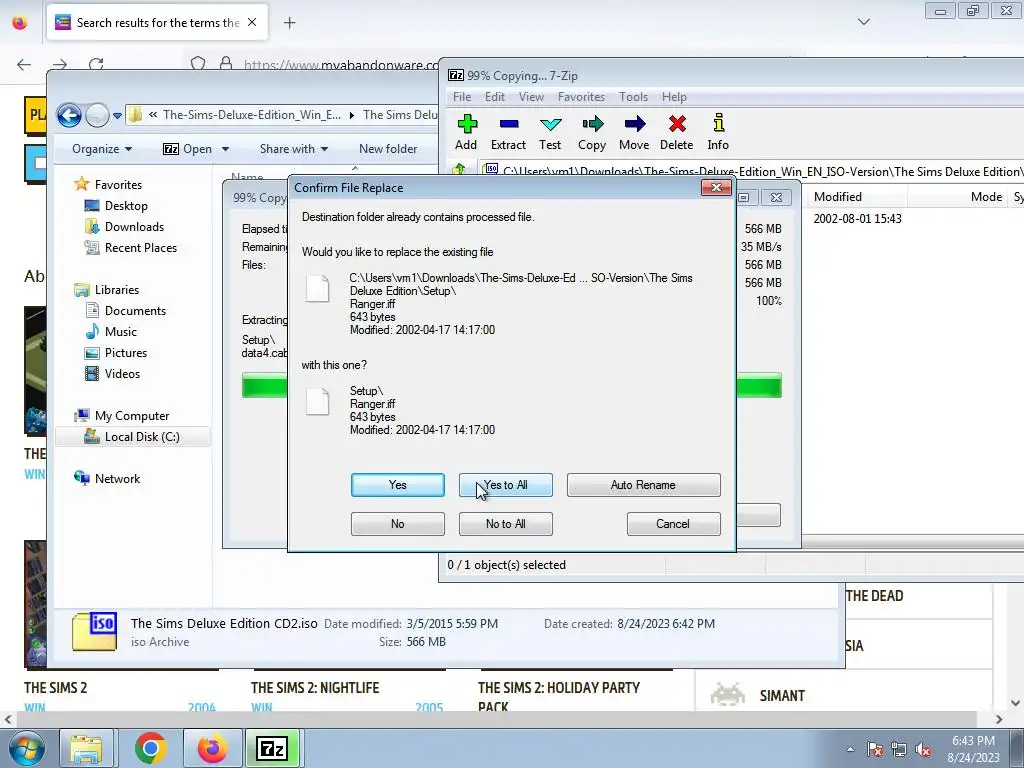Open the 7-Zip View menu

[531, 97]
